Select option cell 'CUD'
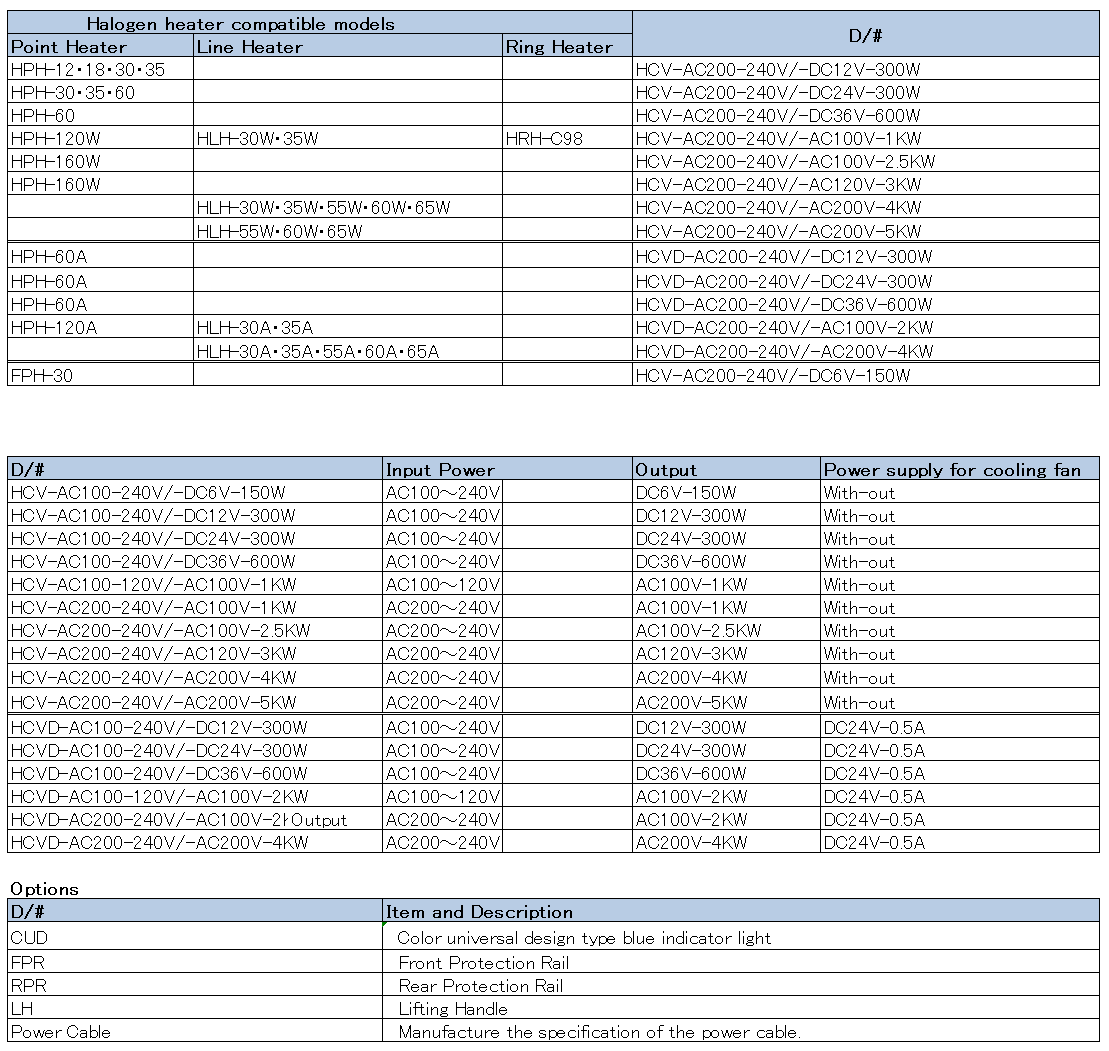1109x1051 pixels. [194, 936]
